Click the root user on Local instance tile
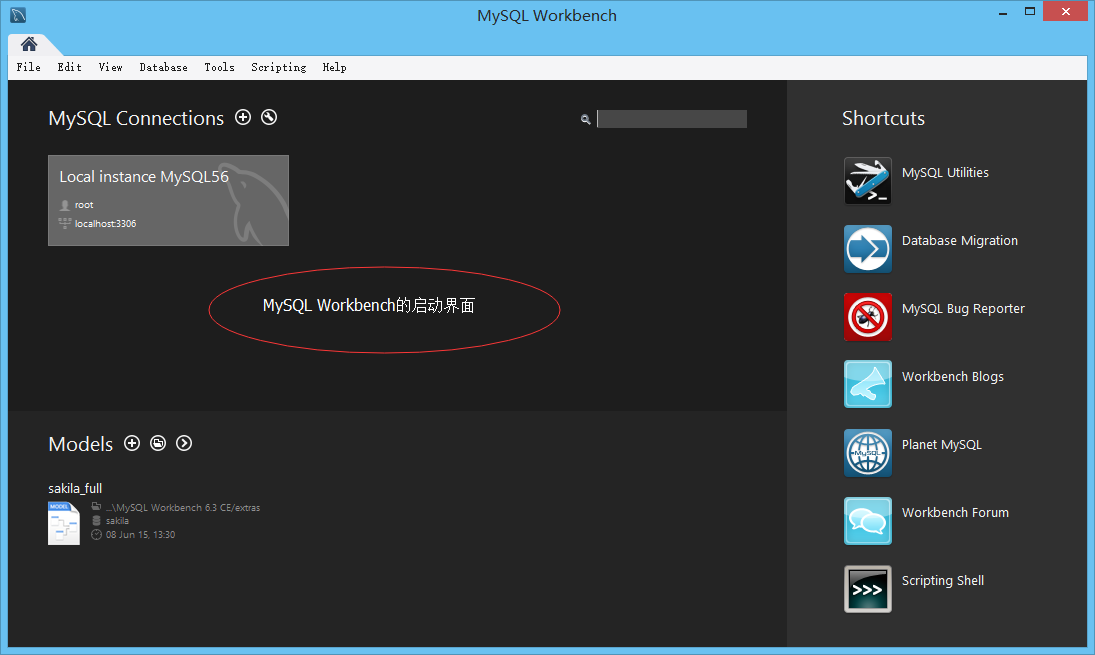The width and height of the screenshot is (1095, 655). point(84,205)
